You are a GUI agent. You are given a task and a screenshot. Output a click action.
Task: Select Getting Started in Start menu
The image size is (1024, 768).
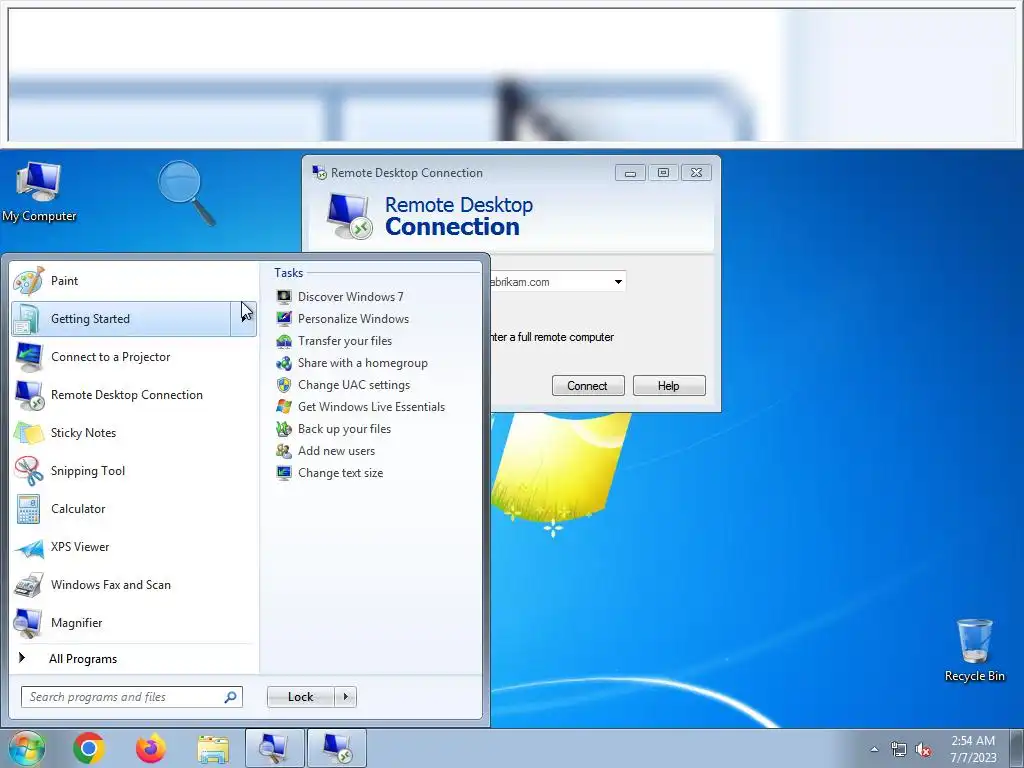click(121, 319)
